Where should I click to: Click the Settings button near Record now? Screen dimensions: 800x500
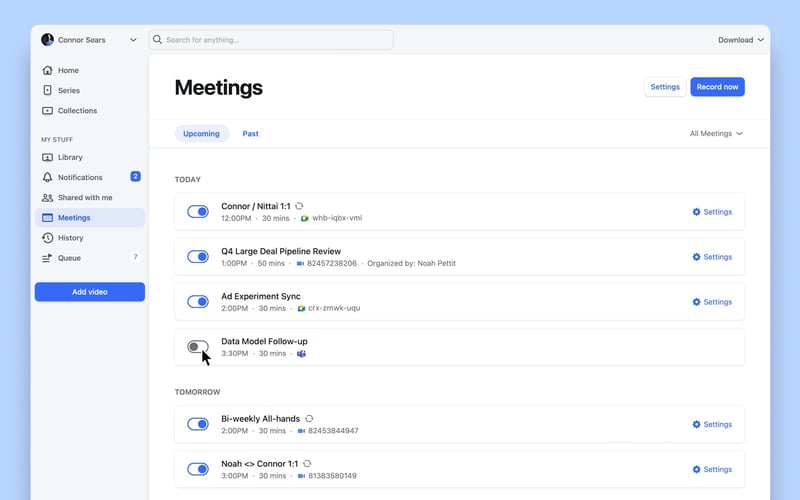coord(665,87)
